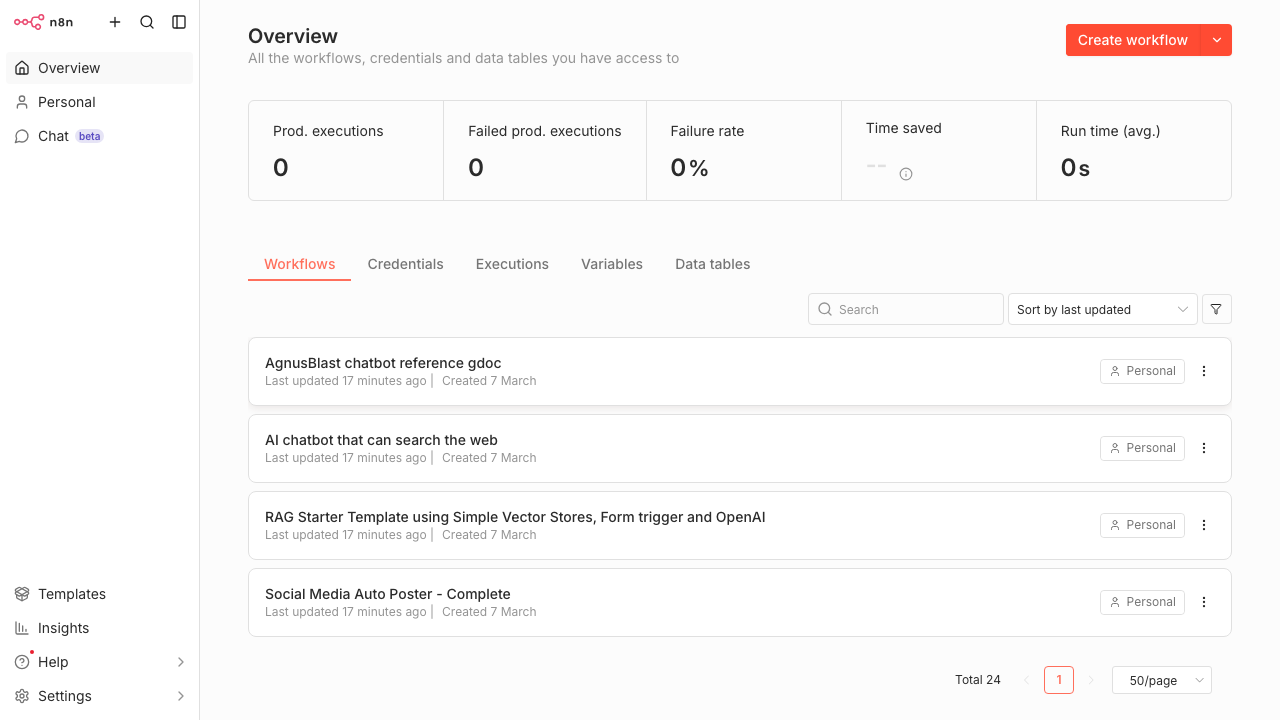Click the Time saved info icon
This screenshot has width=1280, height=720.
(x=906, y=174)
